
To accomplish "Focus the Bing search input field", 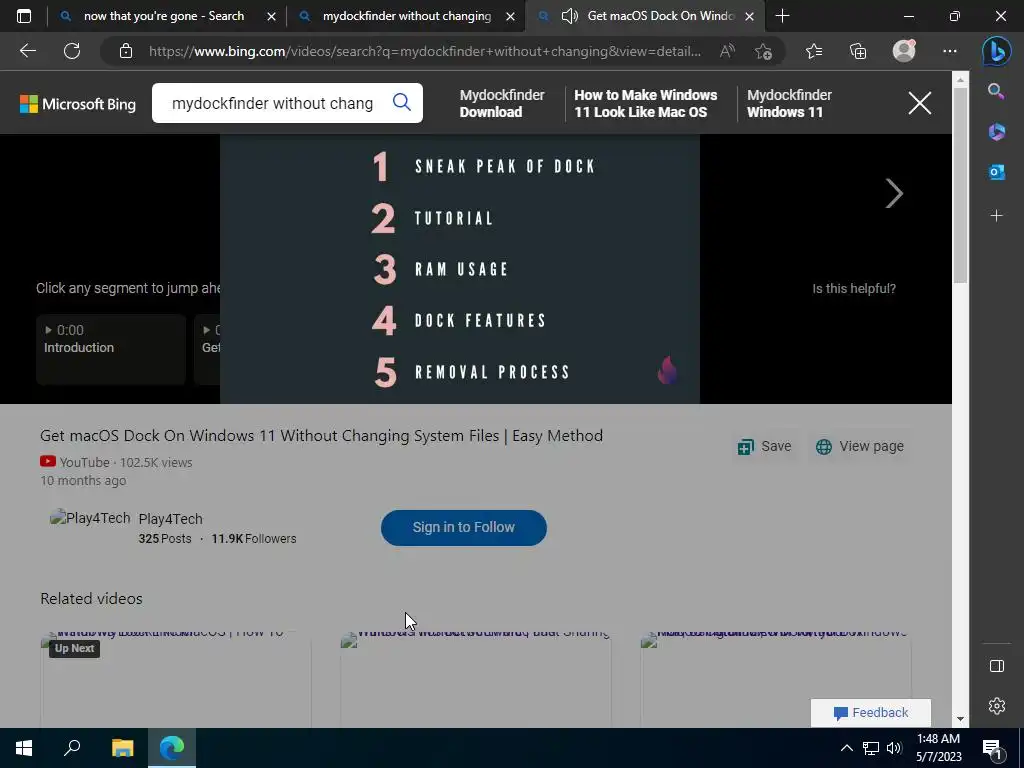I will 272,103.
